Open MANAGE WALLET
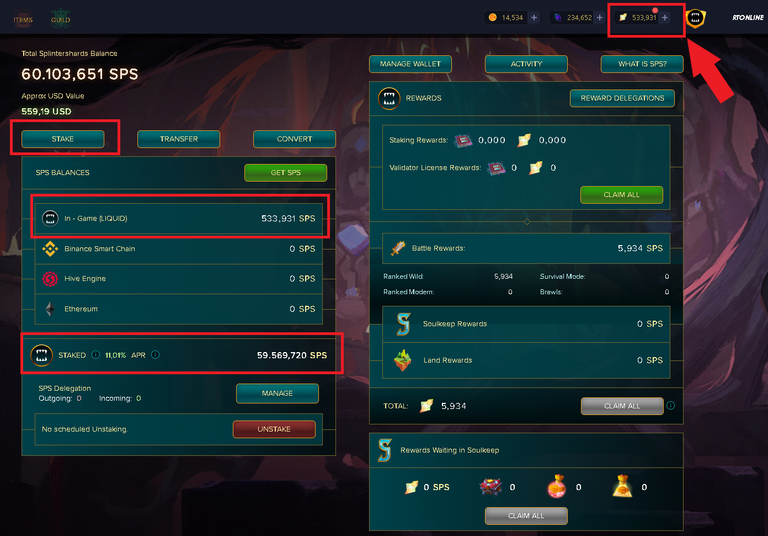Image resolution: width=768 pixels, height=536 pixels. [410, 64]
